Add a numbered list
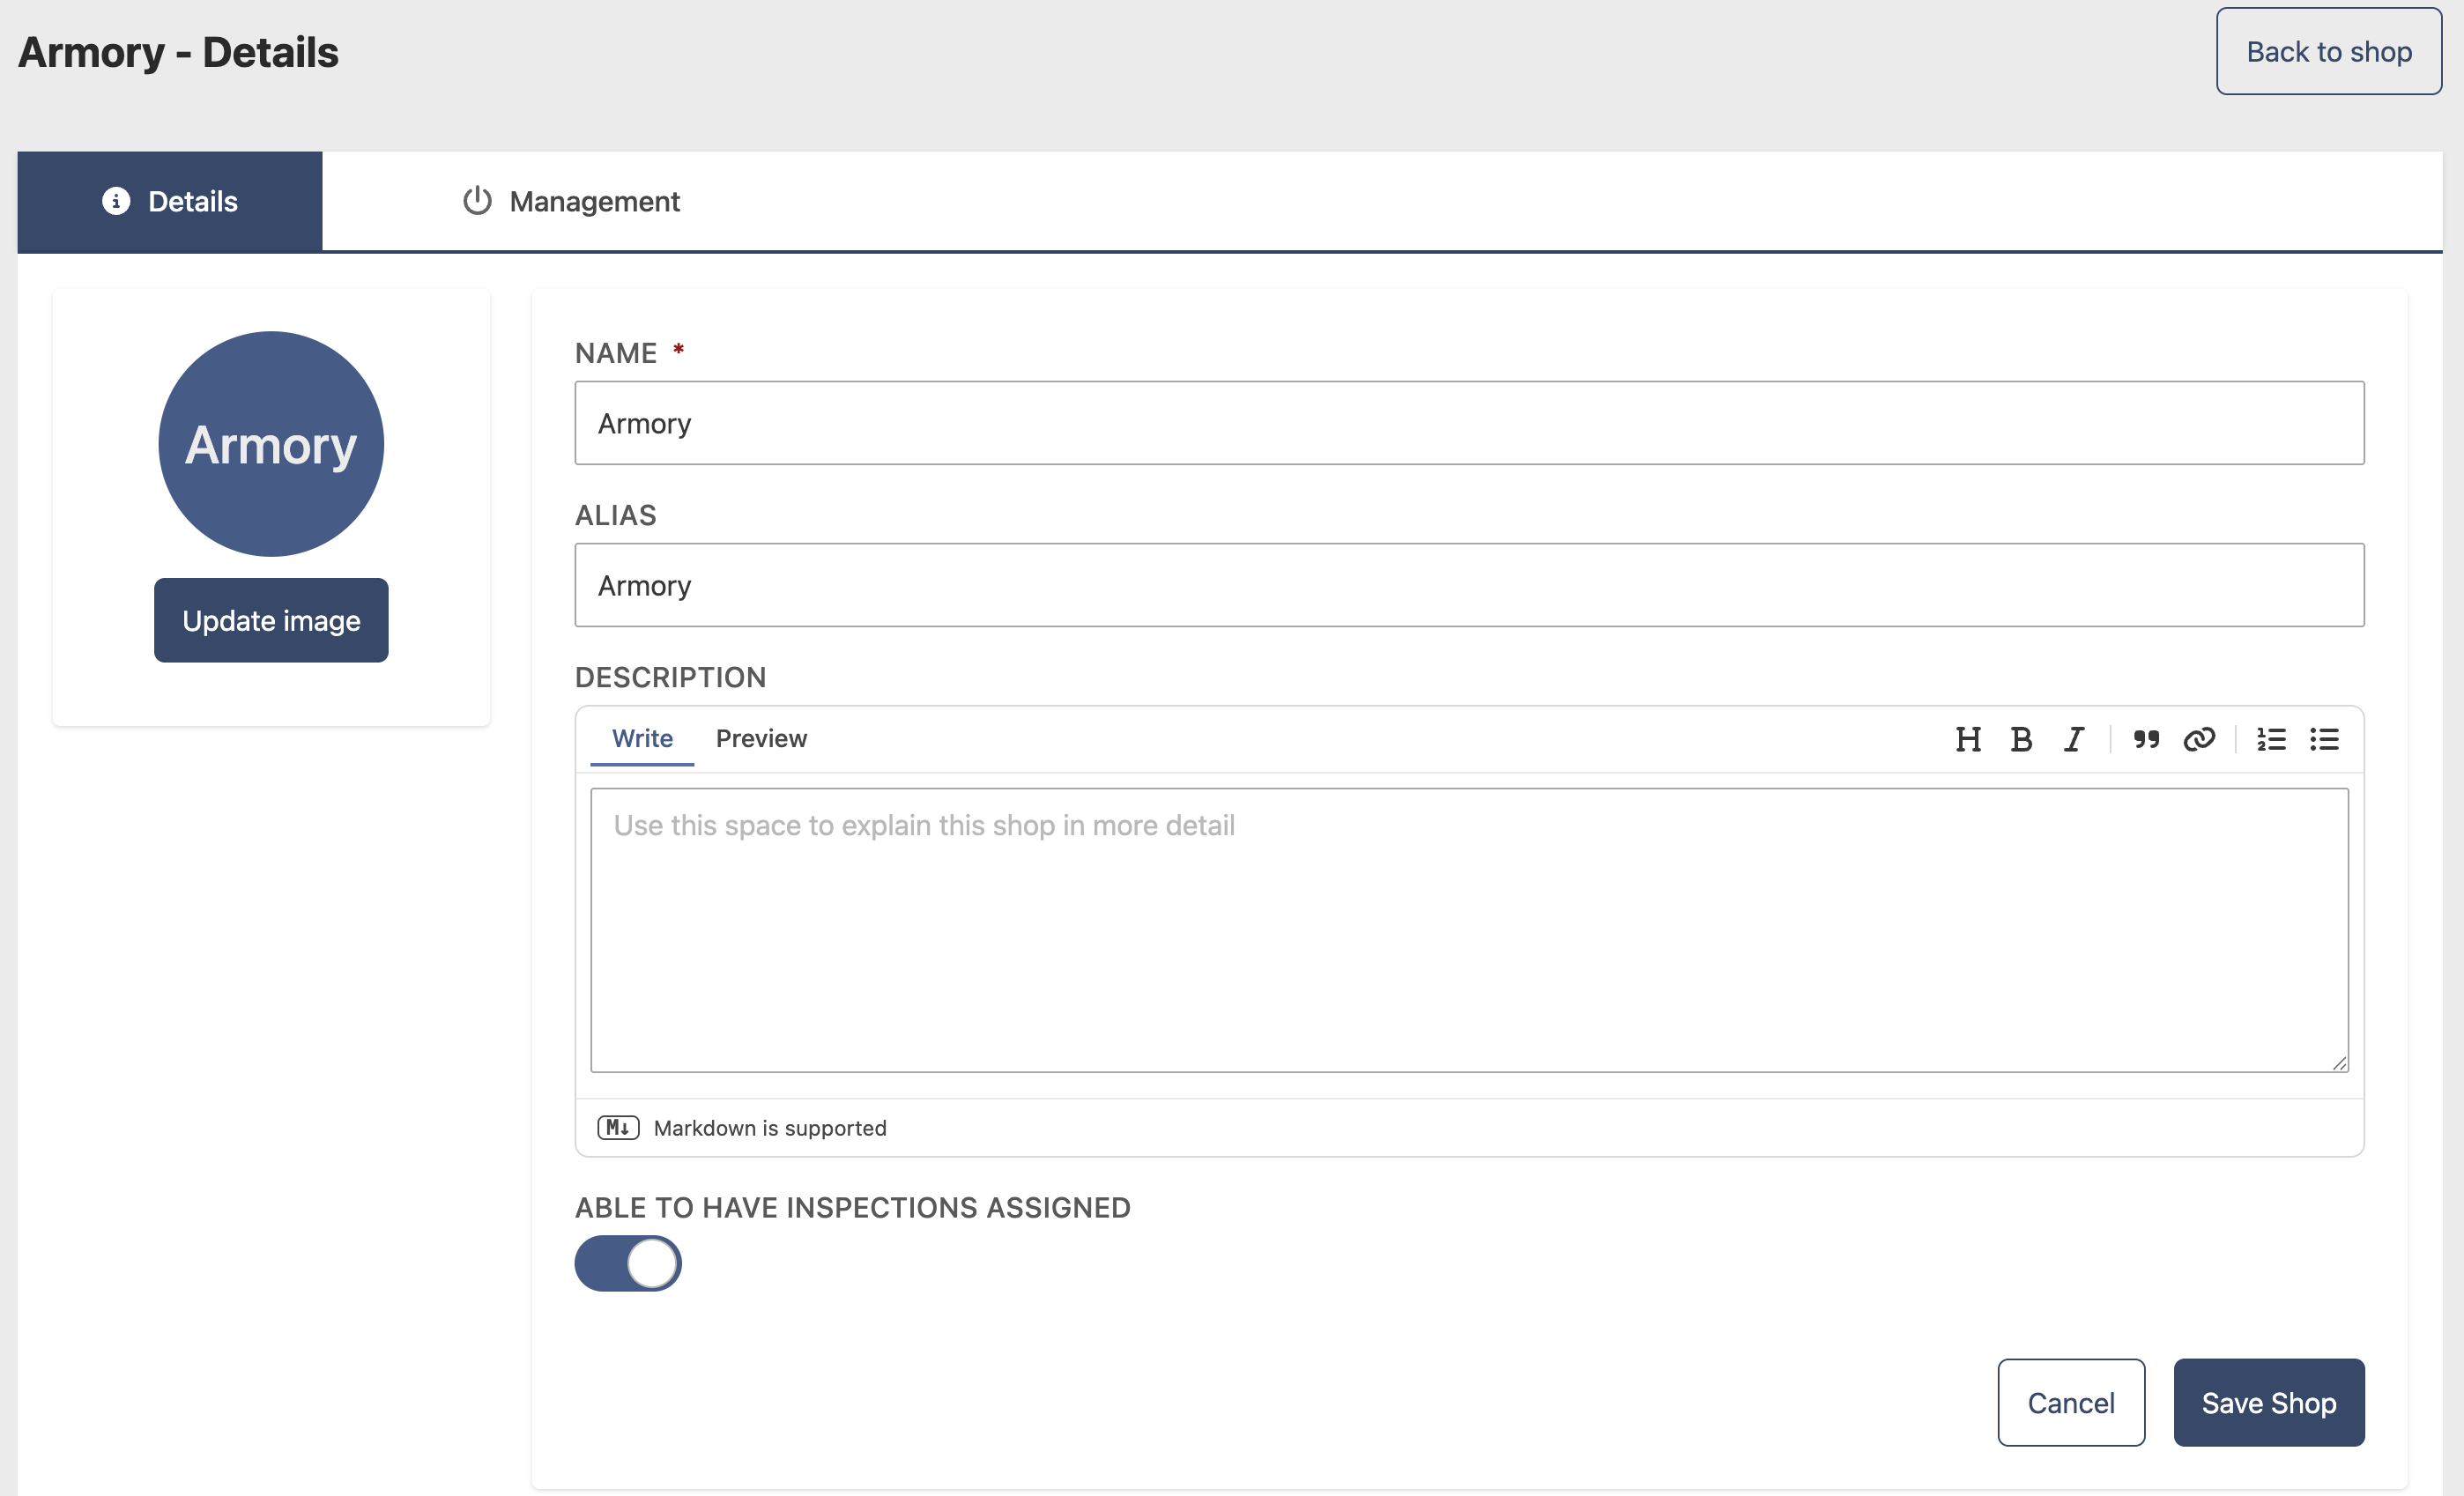 (x=2271, y=739)
